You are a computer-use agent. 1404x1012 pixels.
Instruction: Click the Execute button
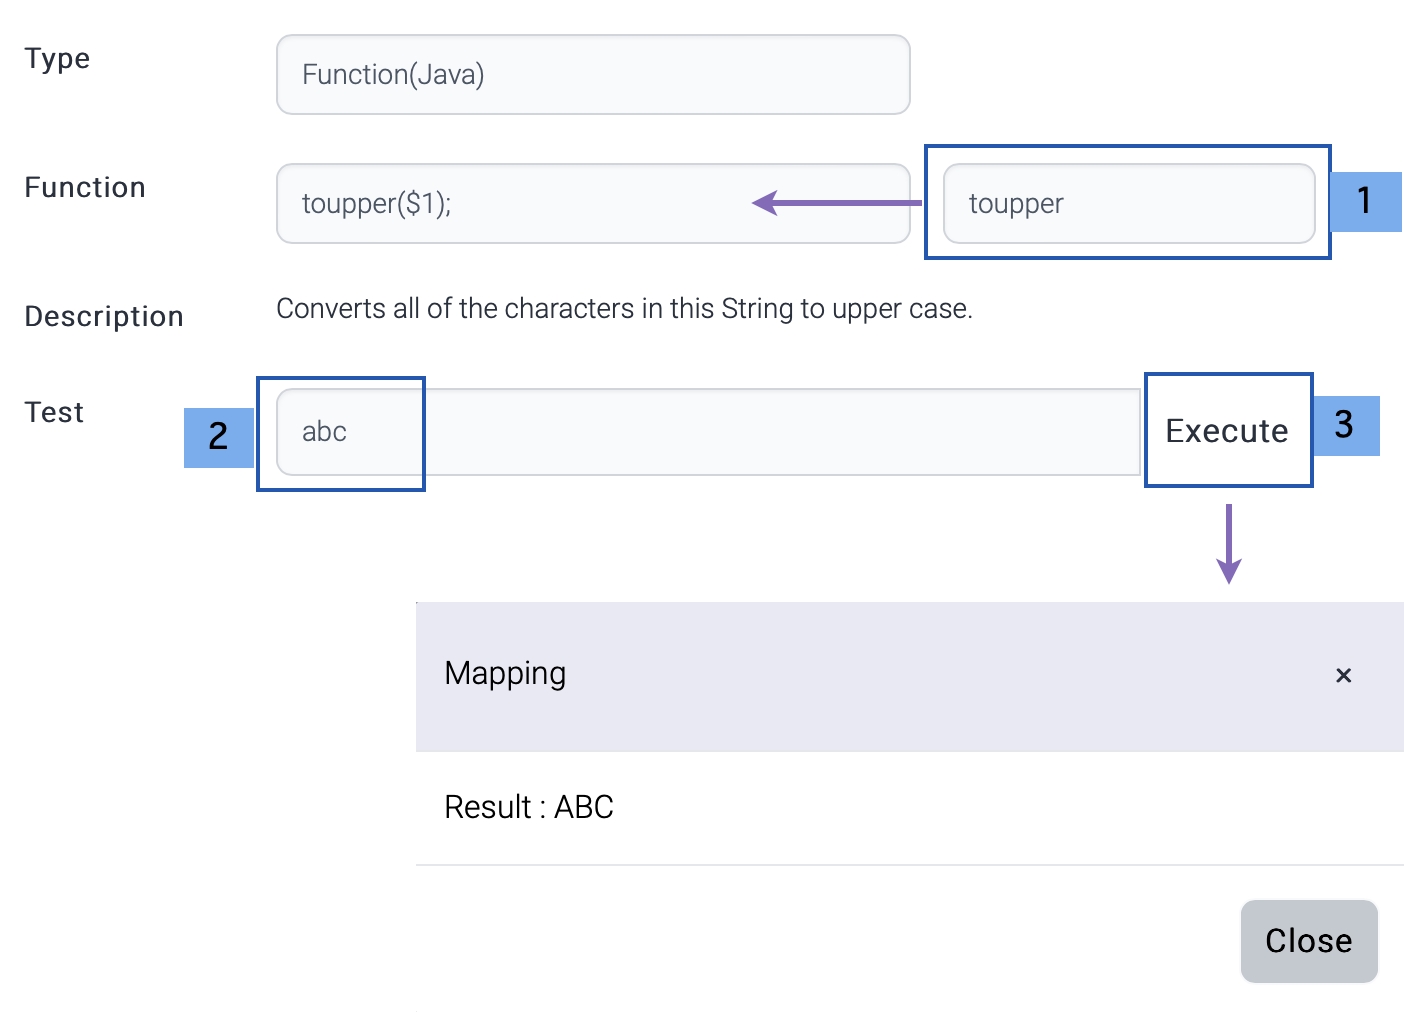[1227, 431]
